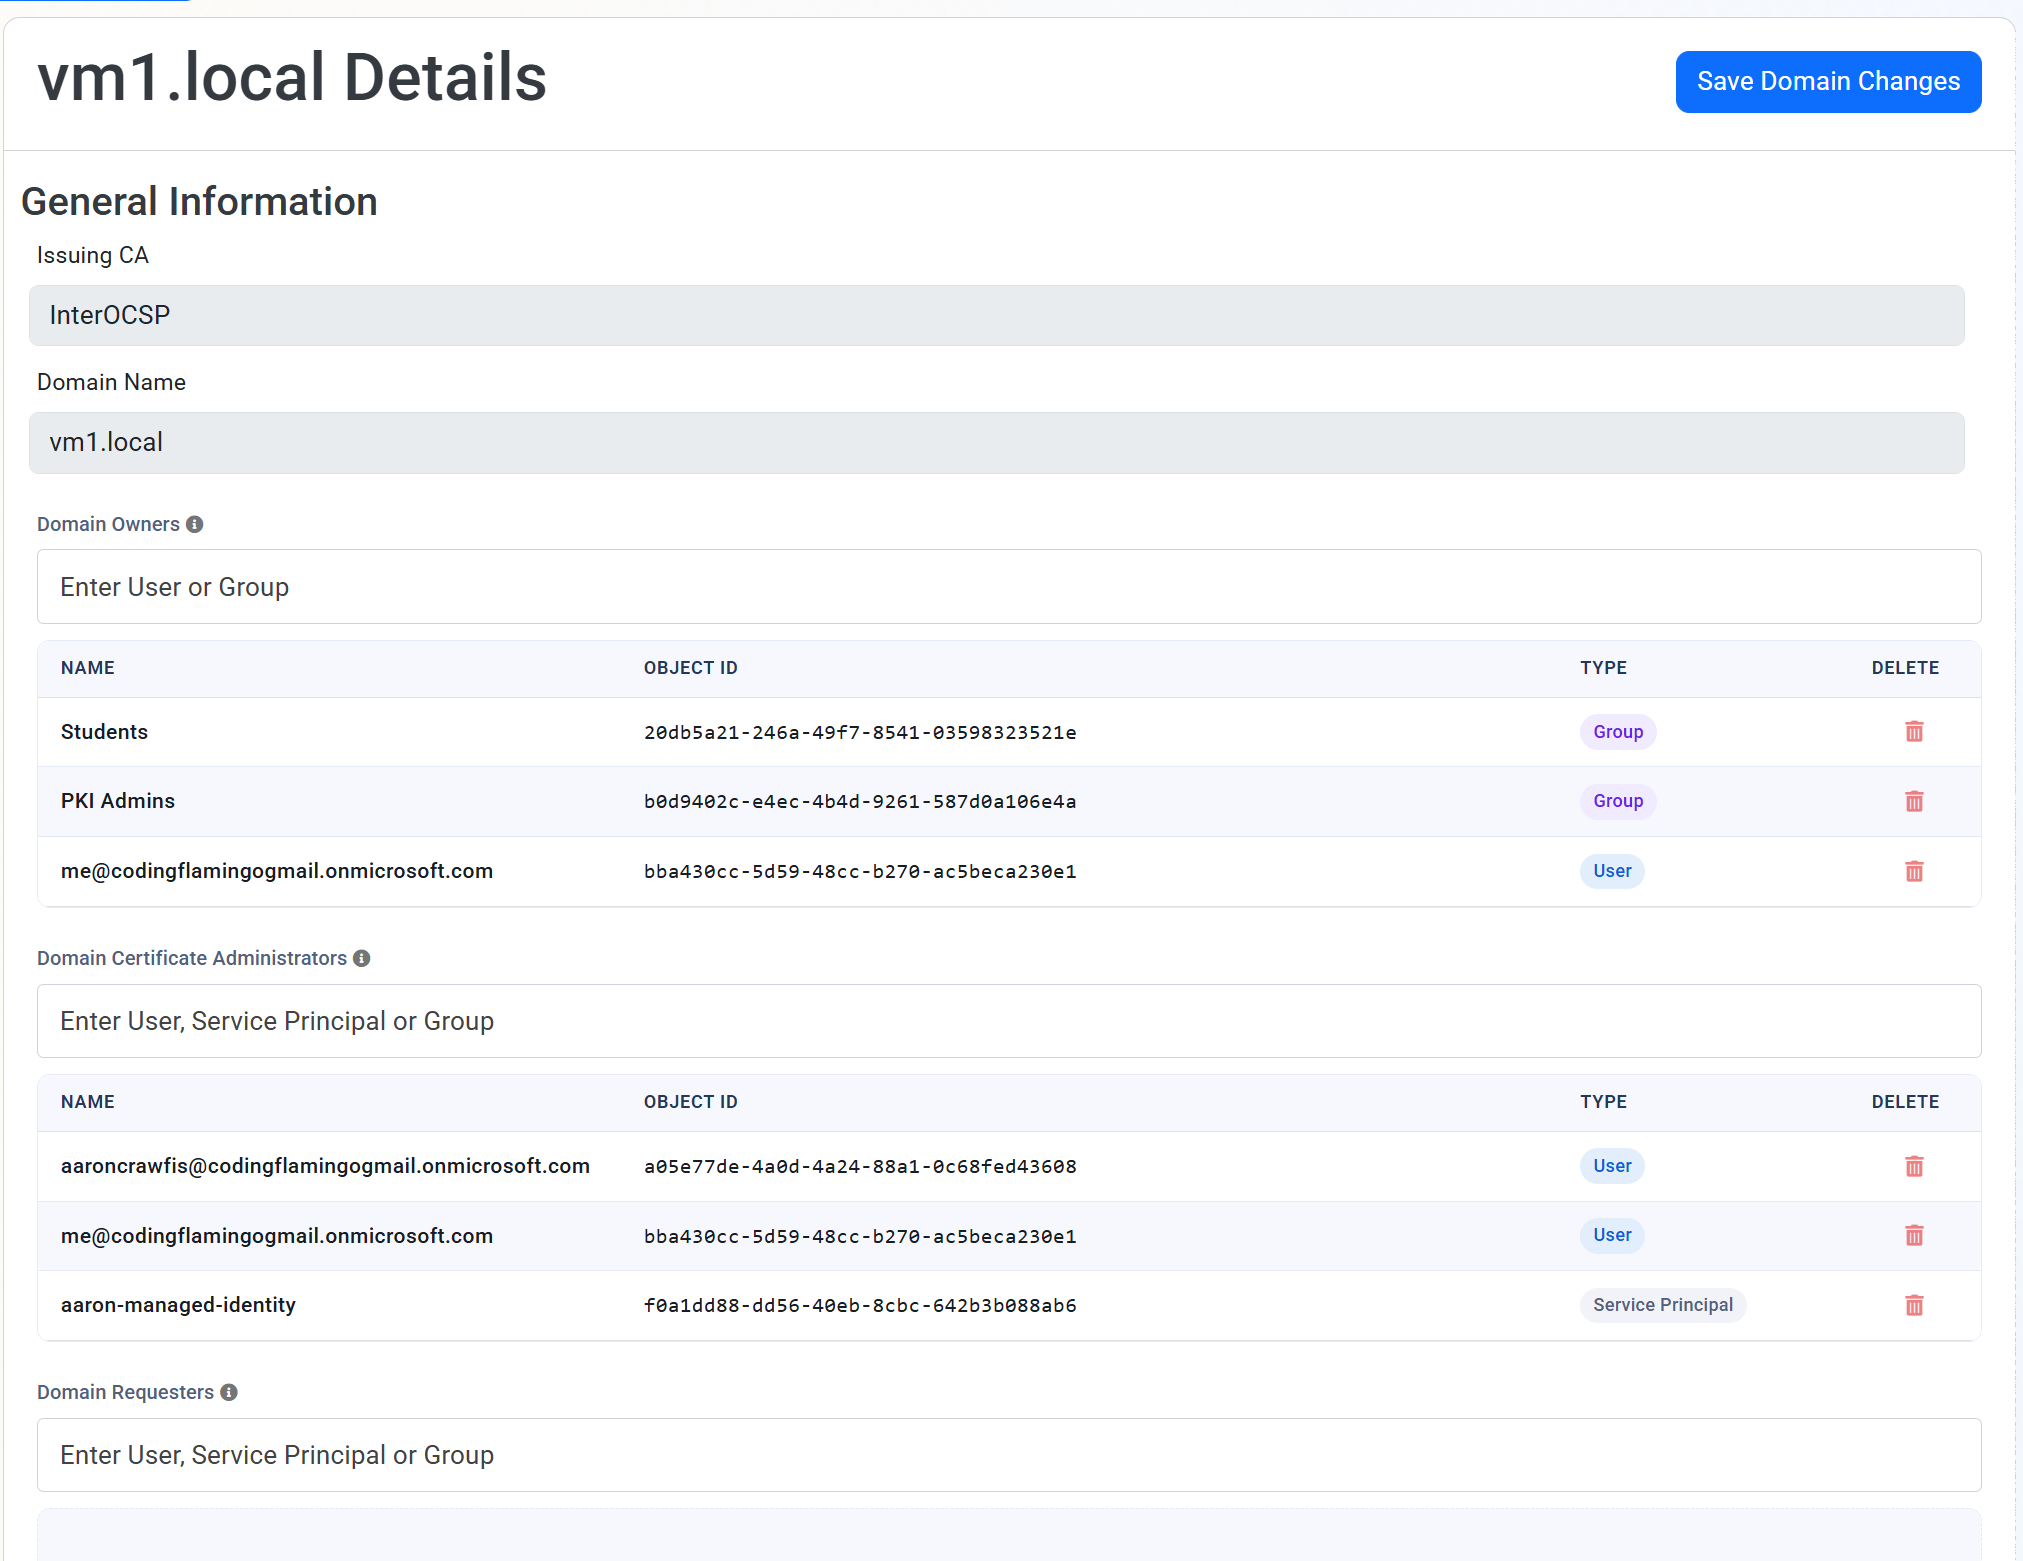This screenshot has width=2023, height=1561.
Task: Click Certificate Administrators table TYPE header
Action: [x=1604, y=1102]
